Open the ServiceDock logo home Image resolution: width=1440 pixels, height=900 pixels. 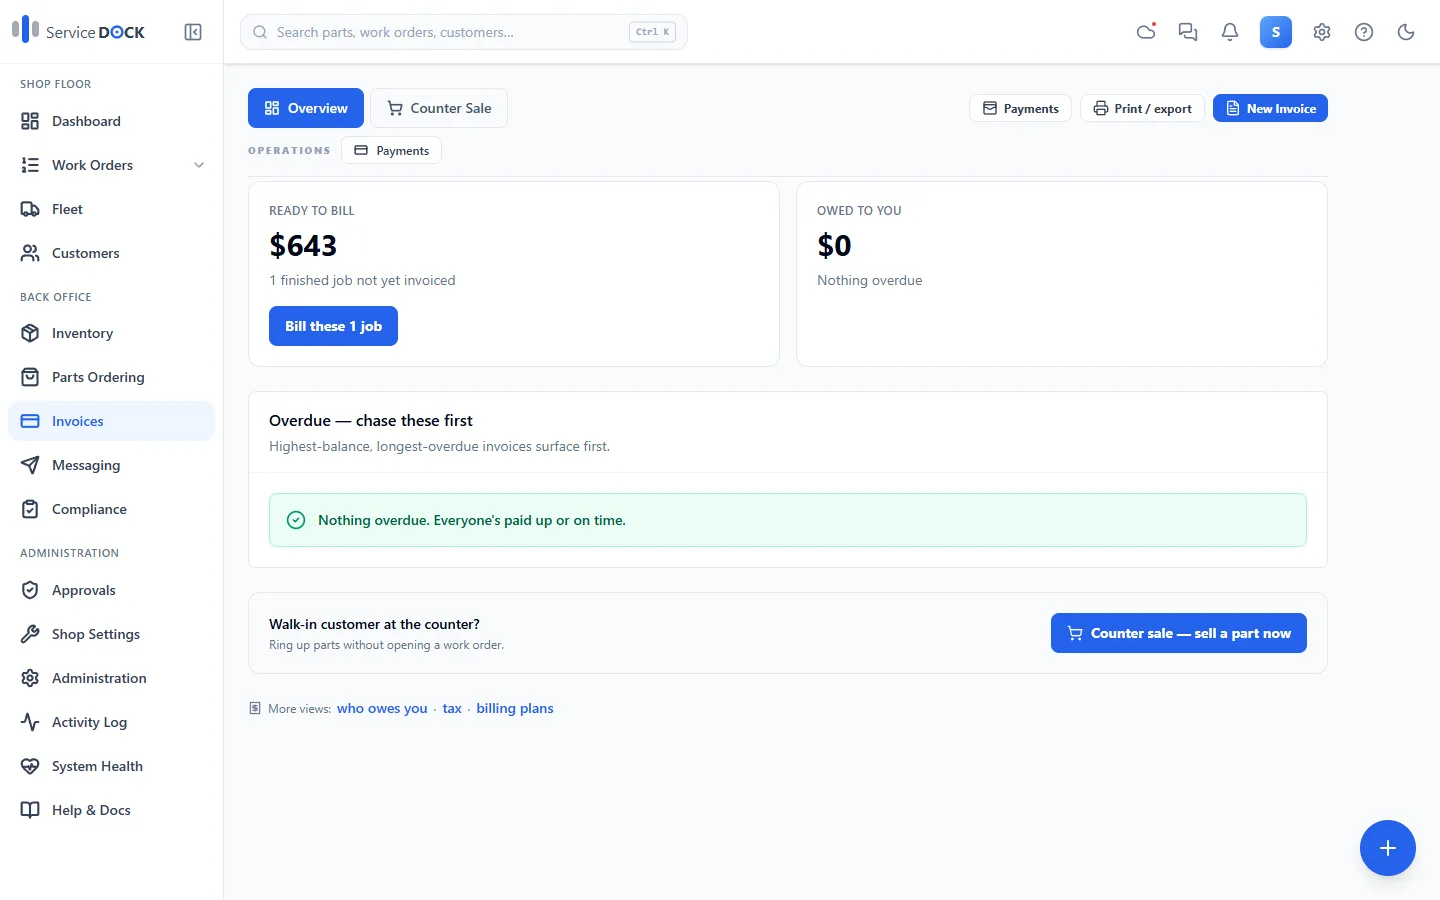78,31
